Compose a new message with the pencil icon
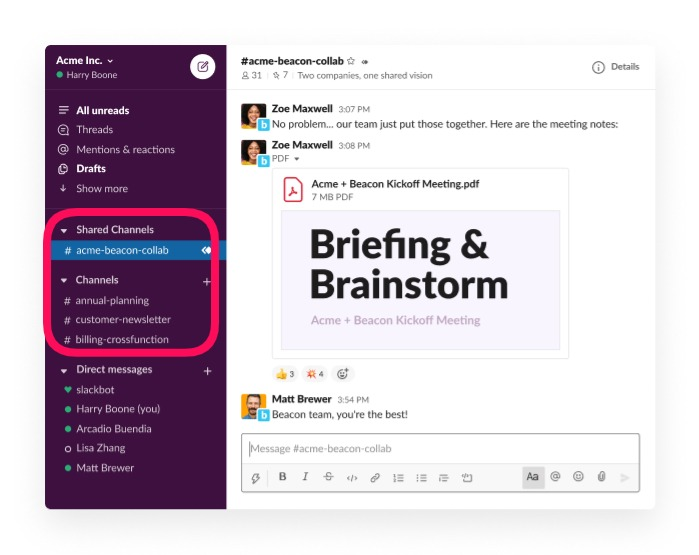Viewport: 699px width, 555px height. (x=202, y=67)
